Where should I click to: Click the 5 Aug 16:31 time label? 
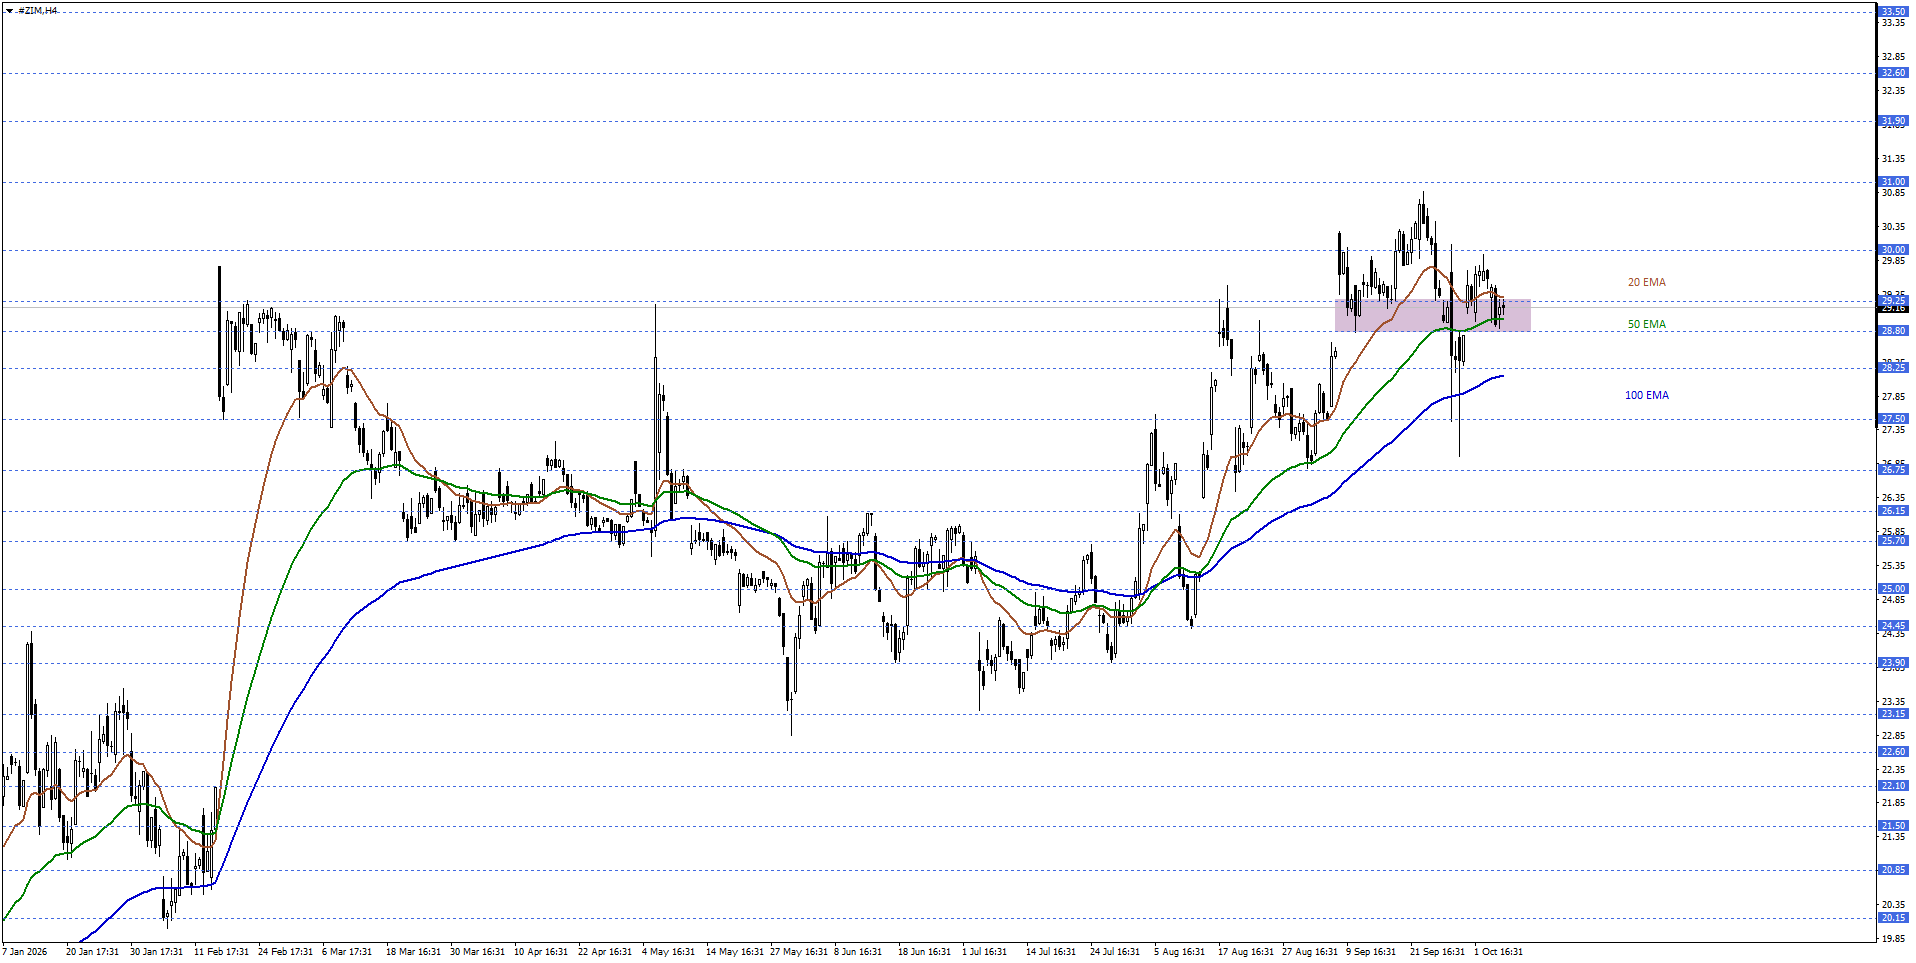pyautogui.click(x=1179, y=951)
